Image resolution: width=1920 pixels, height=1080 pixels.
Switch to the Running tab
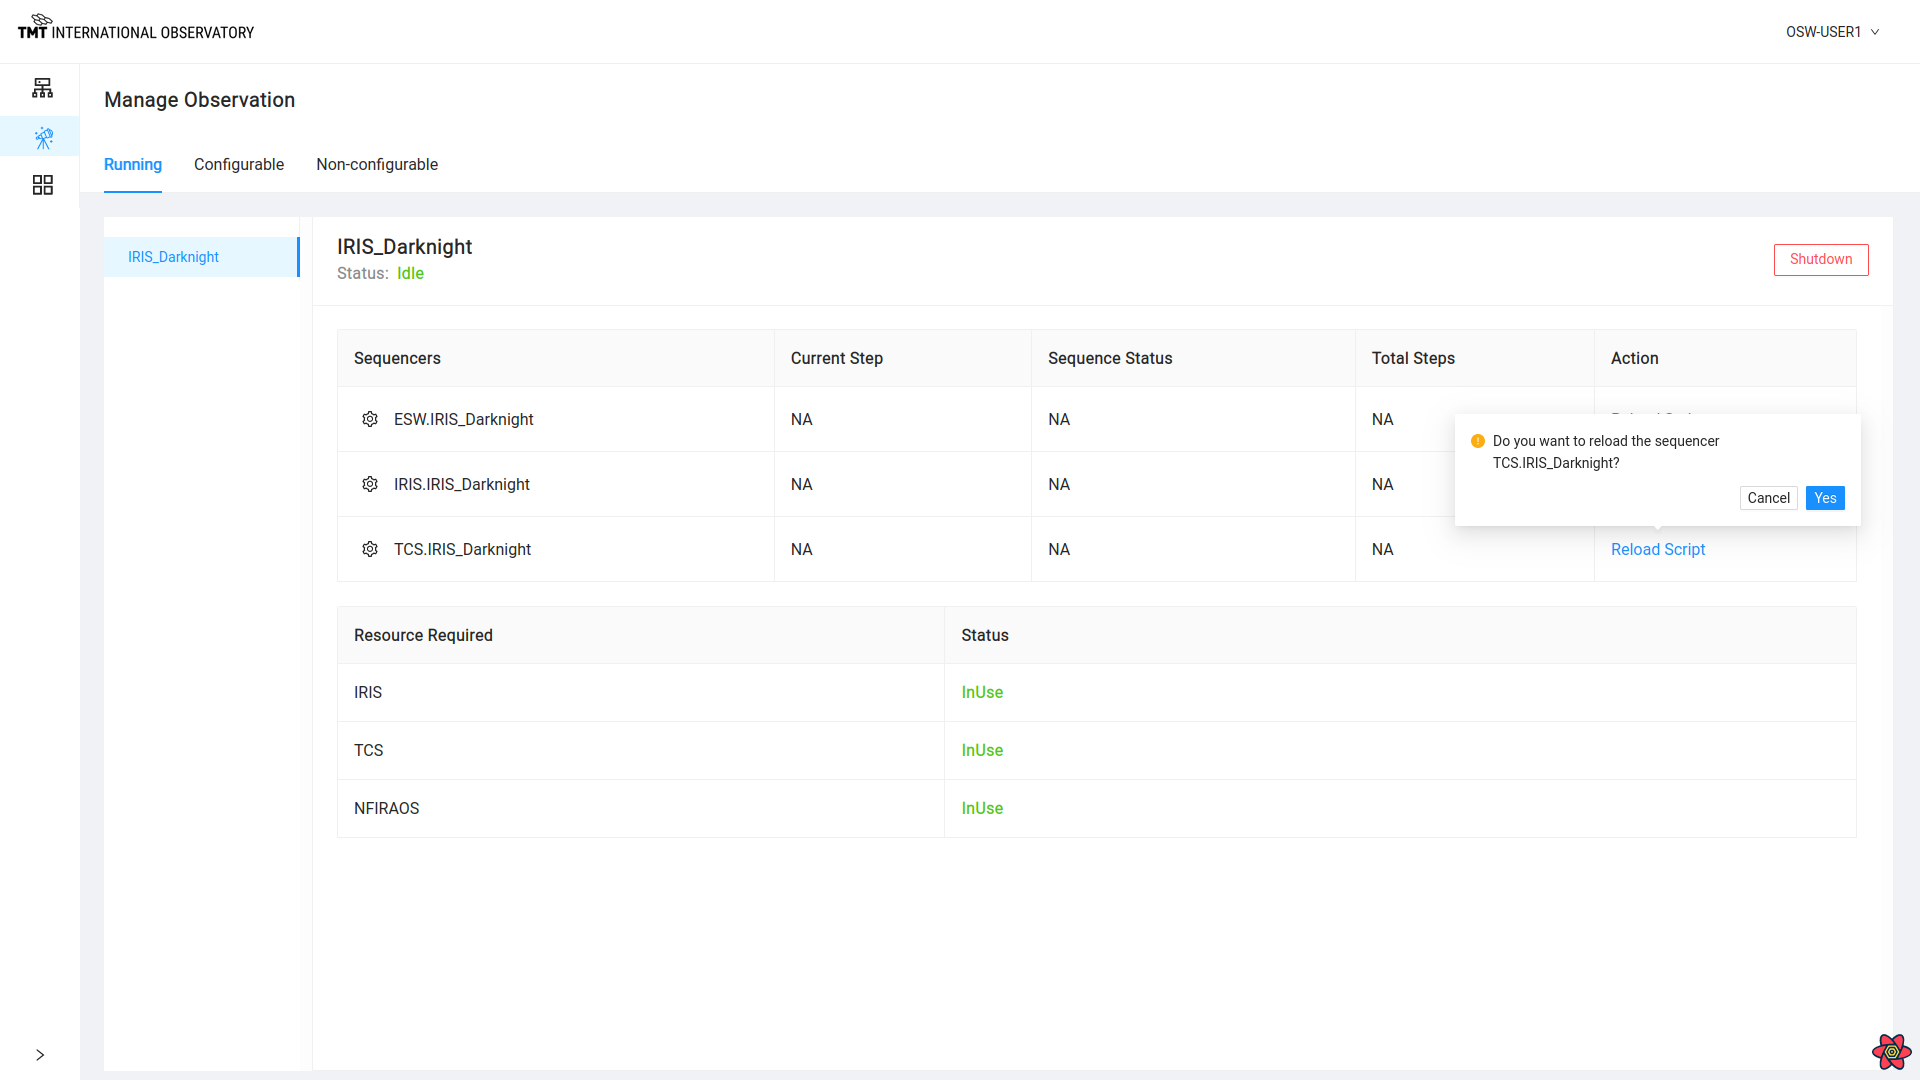pos(133,164)
